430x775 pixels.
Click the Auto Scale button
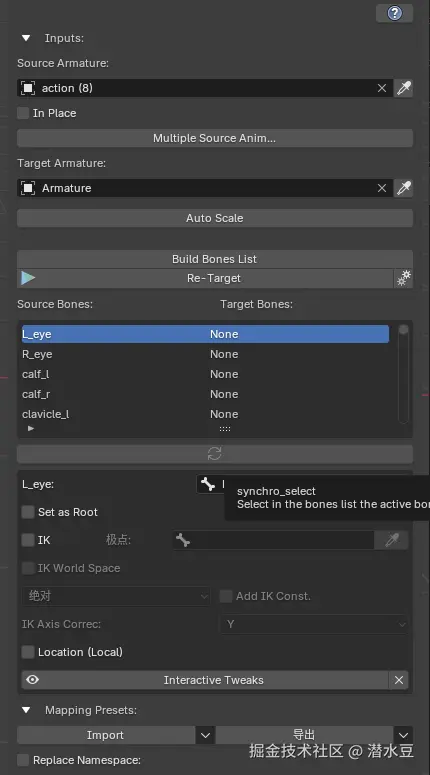215,218
